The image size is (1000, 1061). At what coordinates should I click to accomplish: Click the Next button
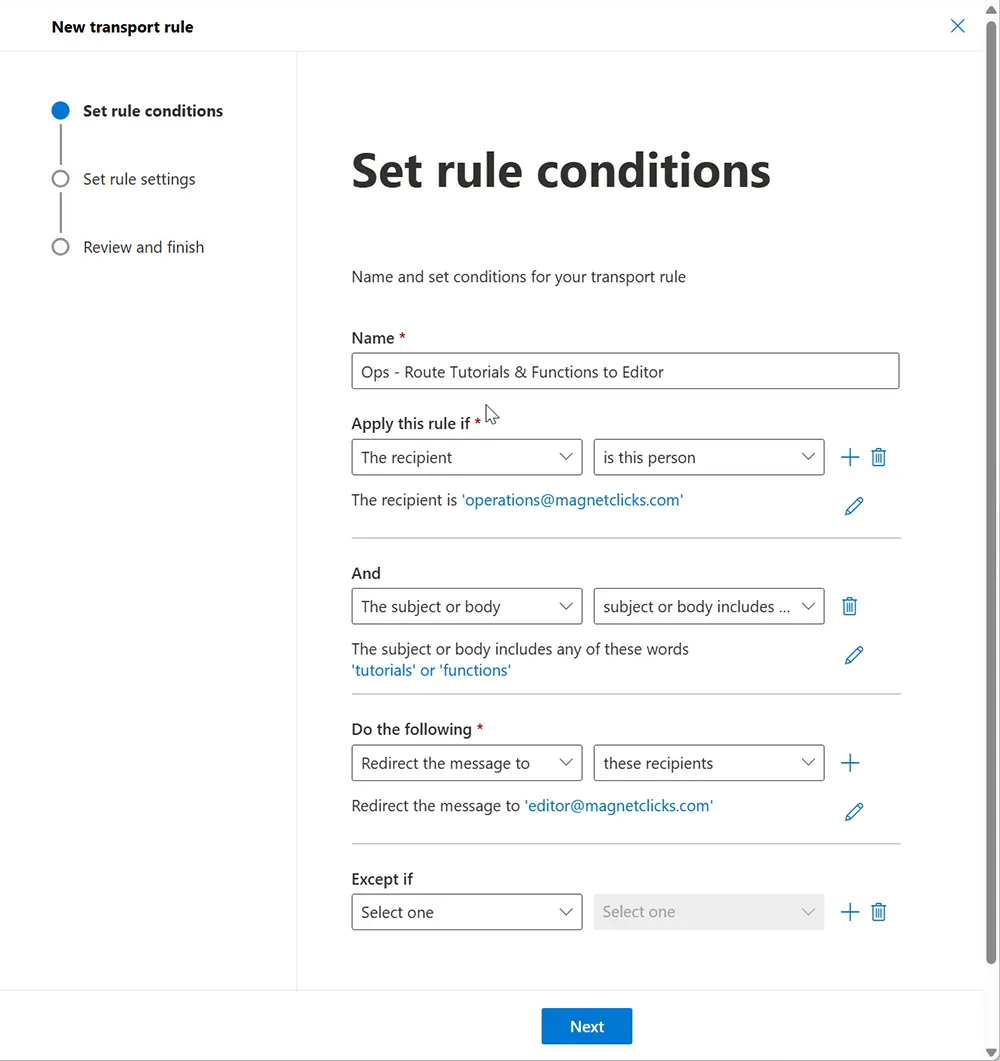pyautogui.click(x=587, y=1026)
